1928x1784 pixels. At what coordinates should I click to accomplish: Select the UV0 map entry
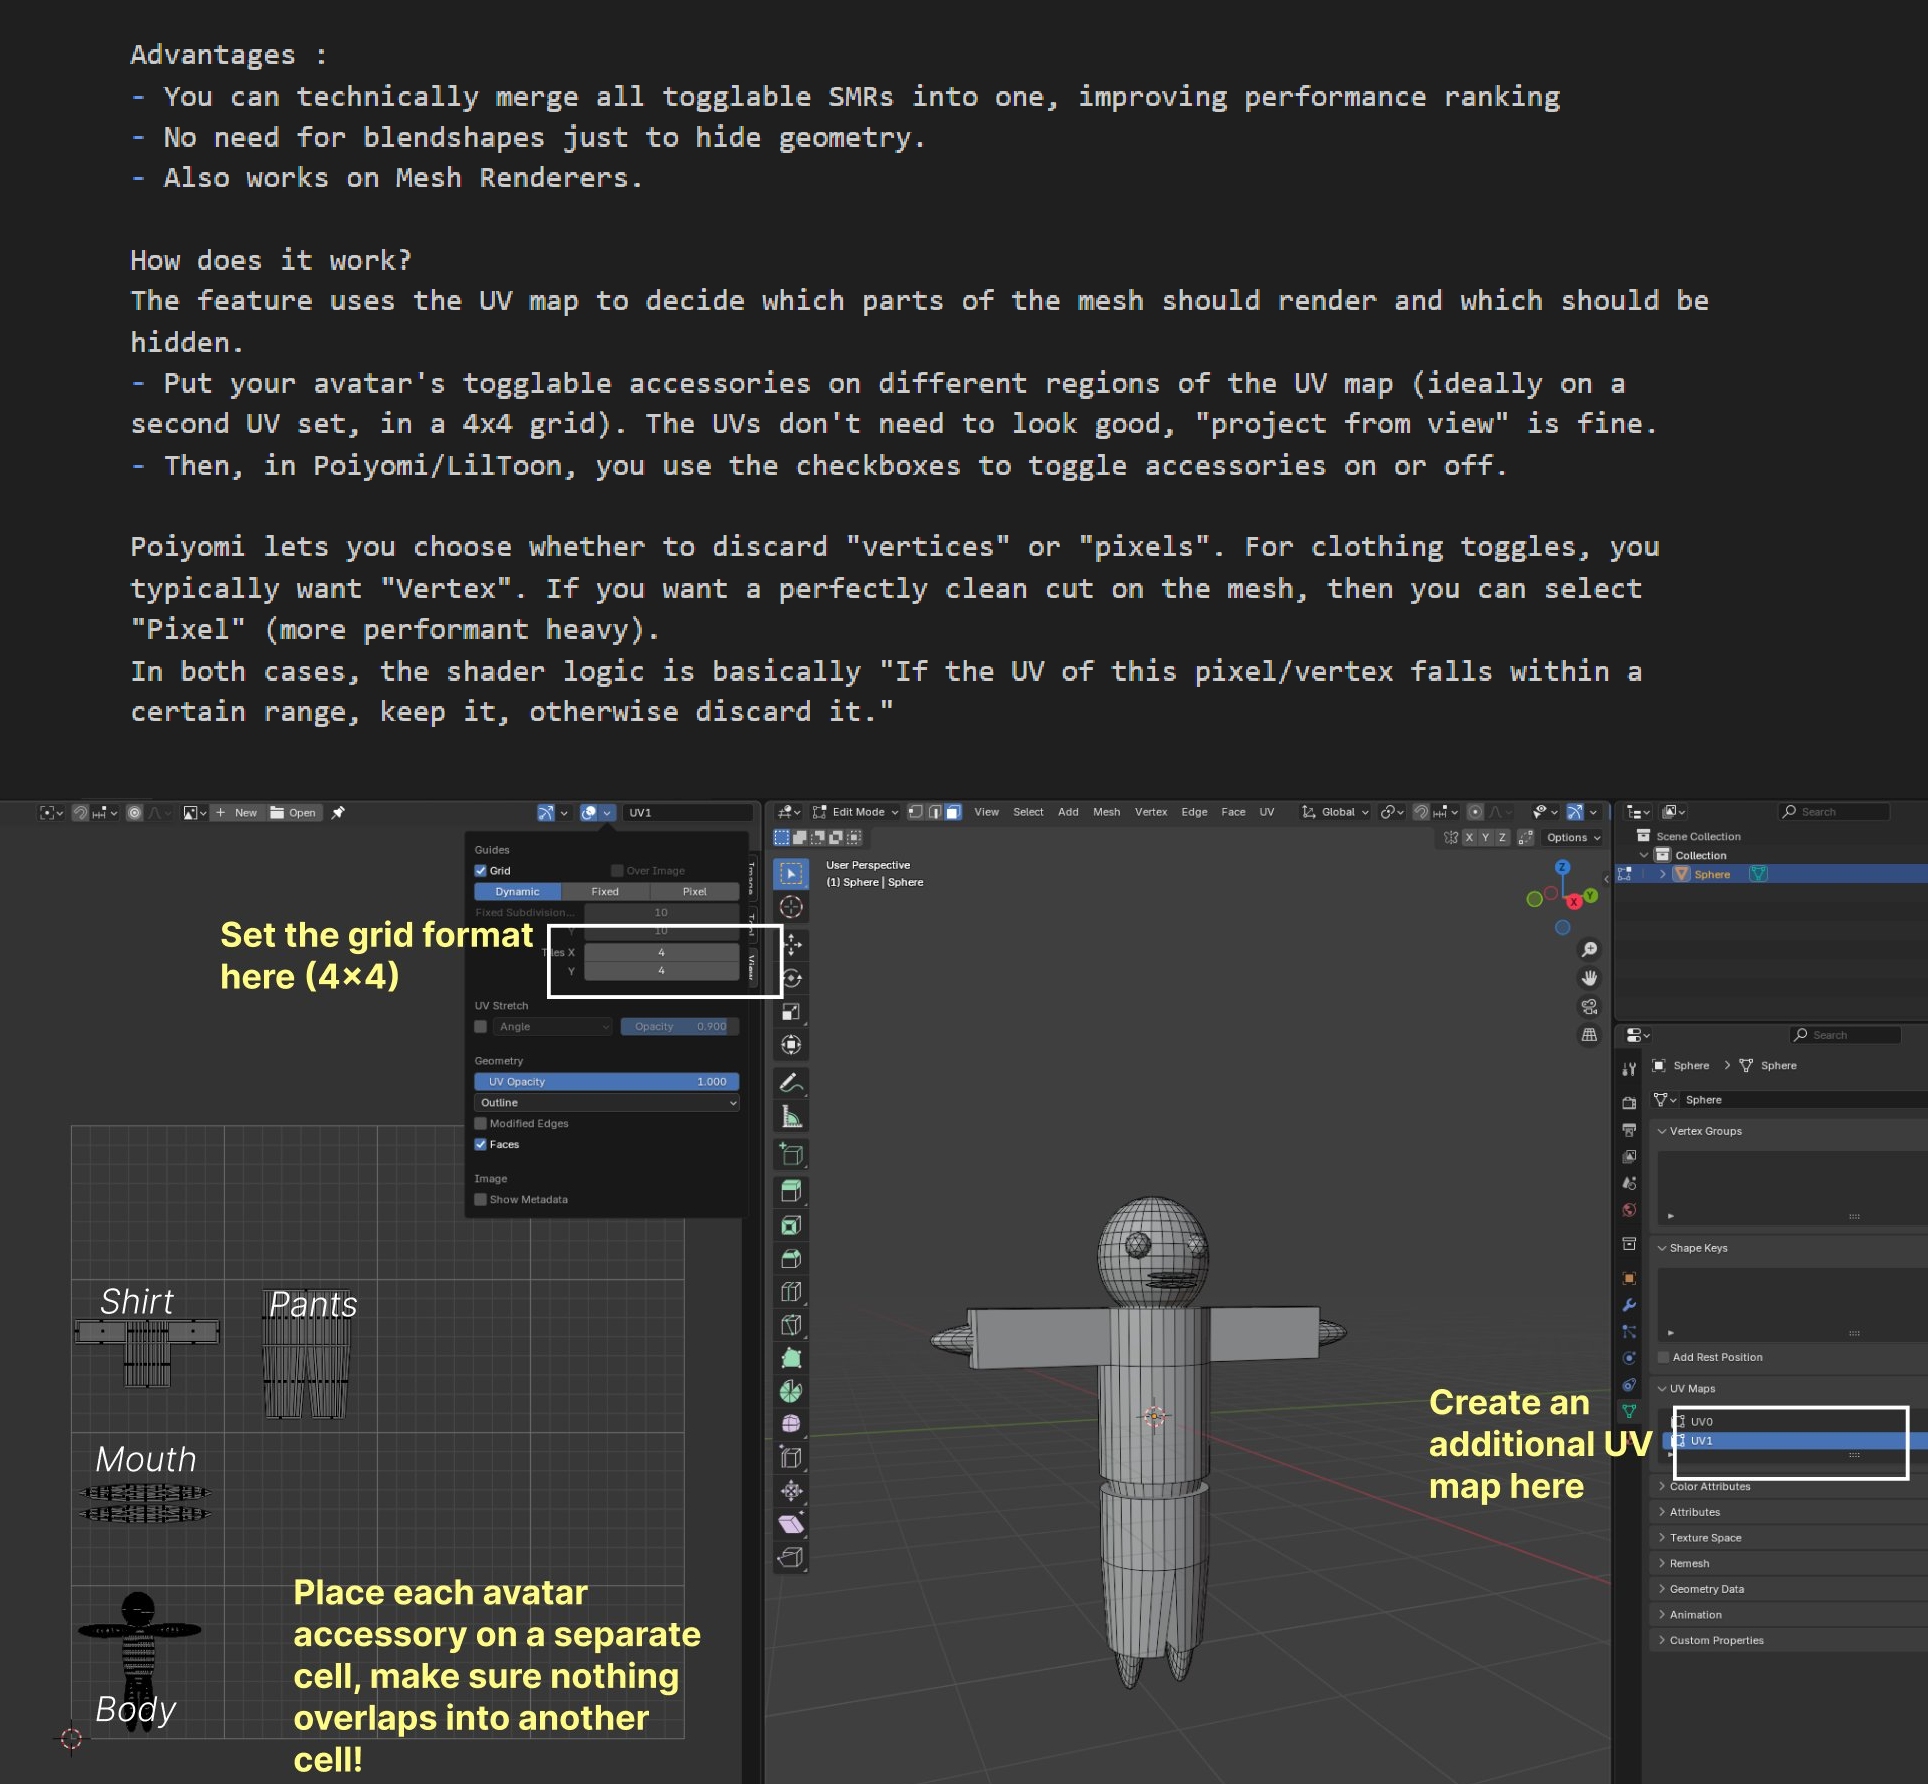click(x=1702, y=1421)
